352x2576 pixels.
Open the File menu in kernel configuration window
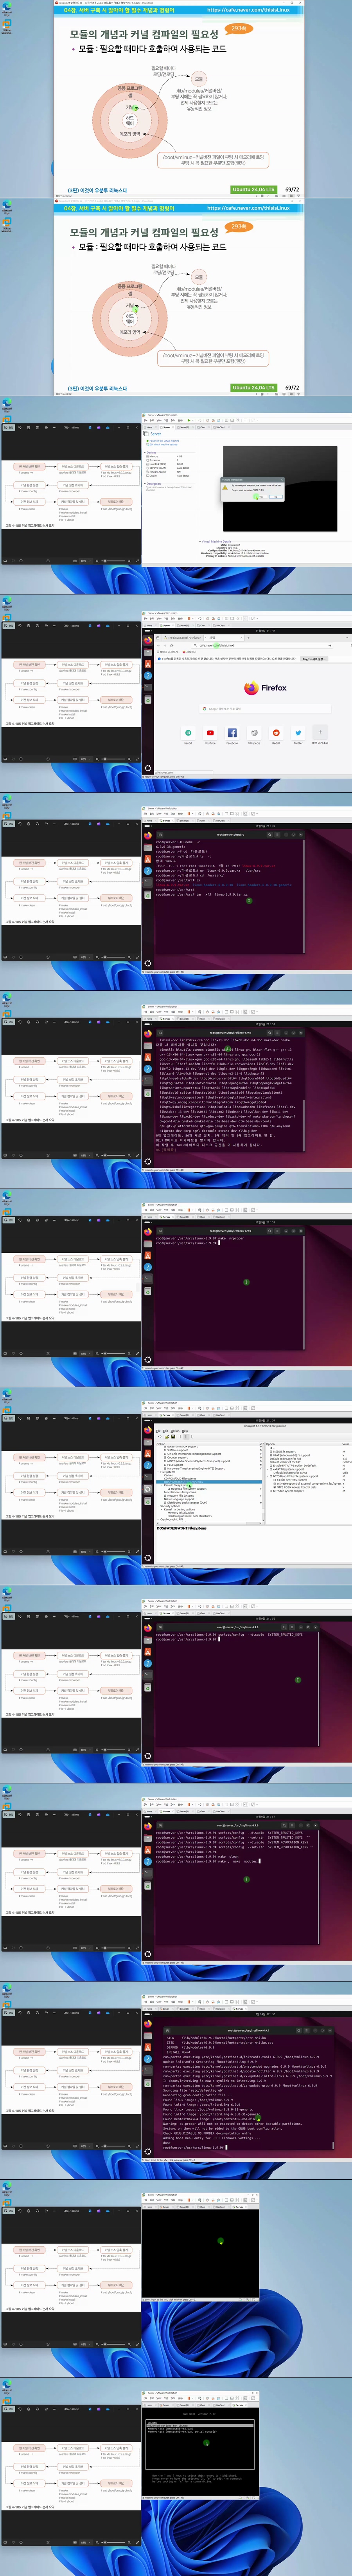click(x=158, y=1431)
